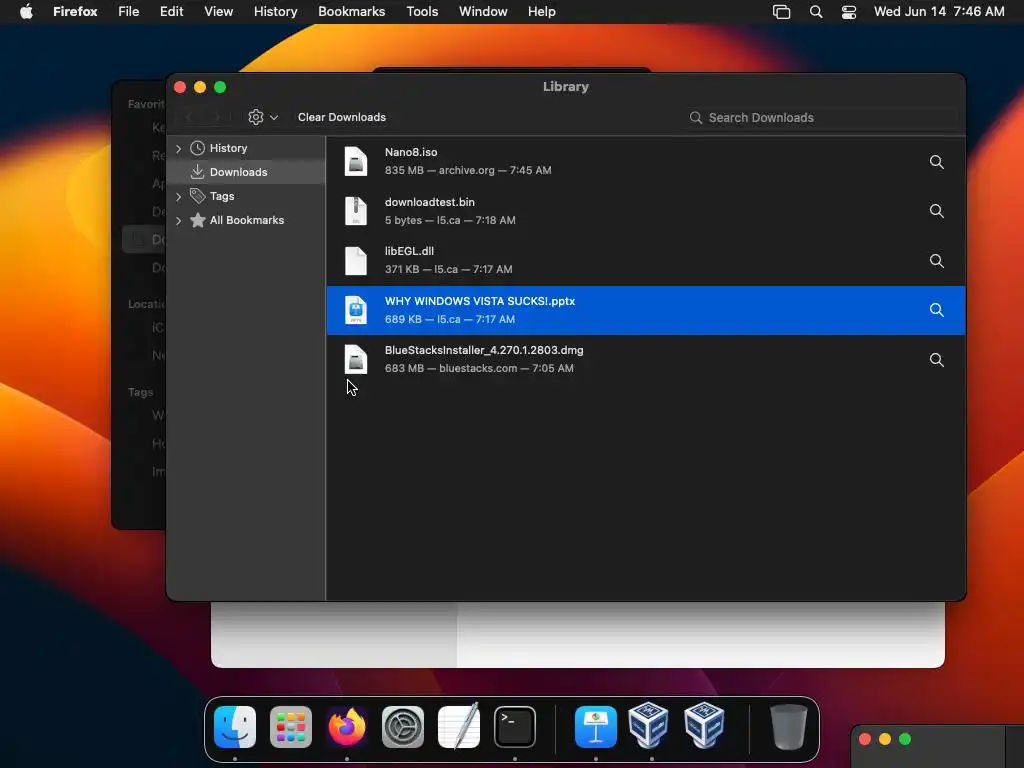Click the forward arrow in Library toolbar
Screen dimensions: 1024x768
[x=216, y=118]
